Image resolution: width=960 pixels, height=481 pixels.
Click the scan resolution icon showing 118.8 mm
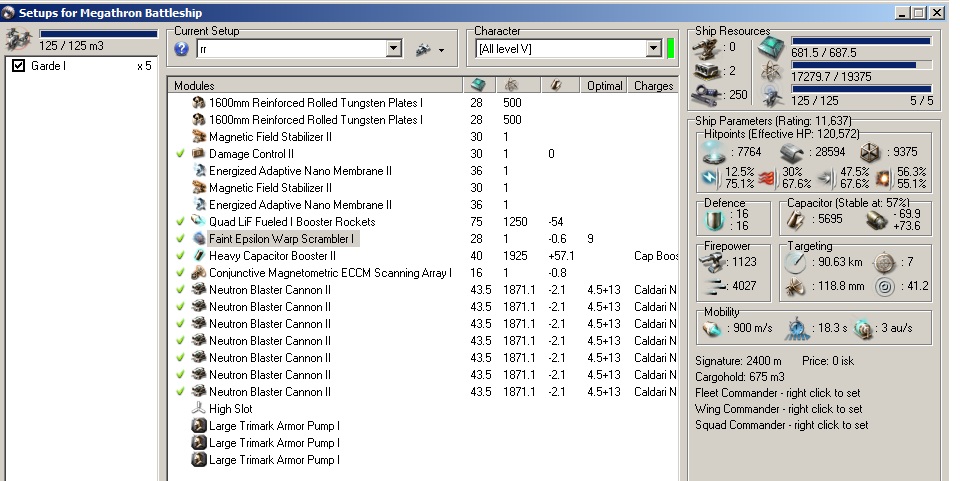click(795, 286)
